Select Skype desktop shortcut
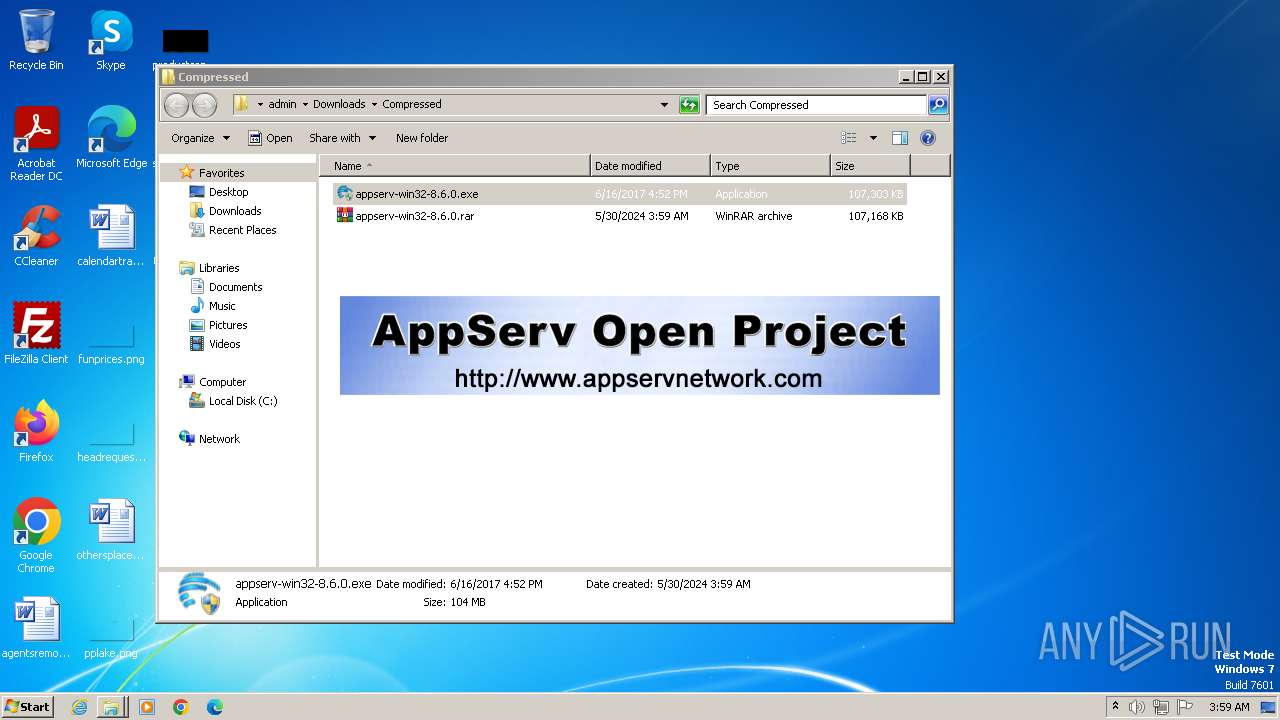Screen dimensions: 1280x720 point(110,40)
